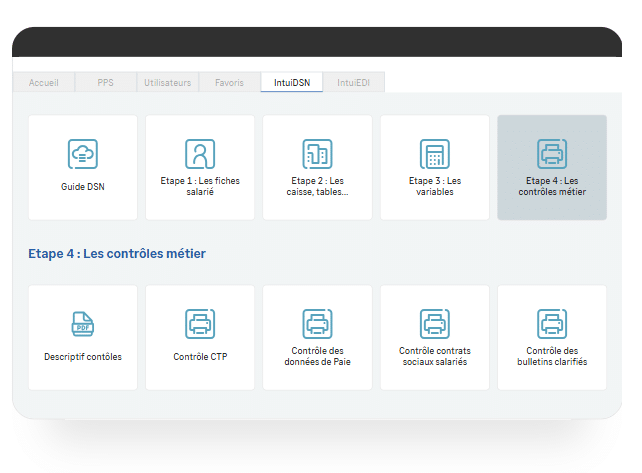Image resolution: width=642 pixels, height=473 pixels.
Task: Open Contrôle des bulletins clarifiés icon
Action: pyautogui.click(x=552, y=324)
